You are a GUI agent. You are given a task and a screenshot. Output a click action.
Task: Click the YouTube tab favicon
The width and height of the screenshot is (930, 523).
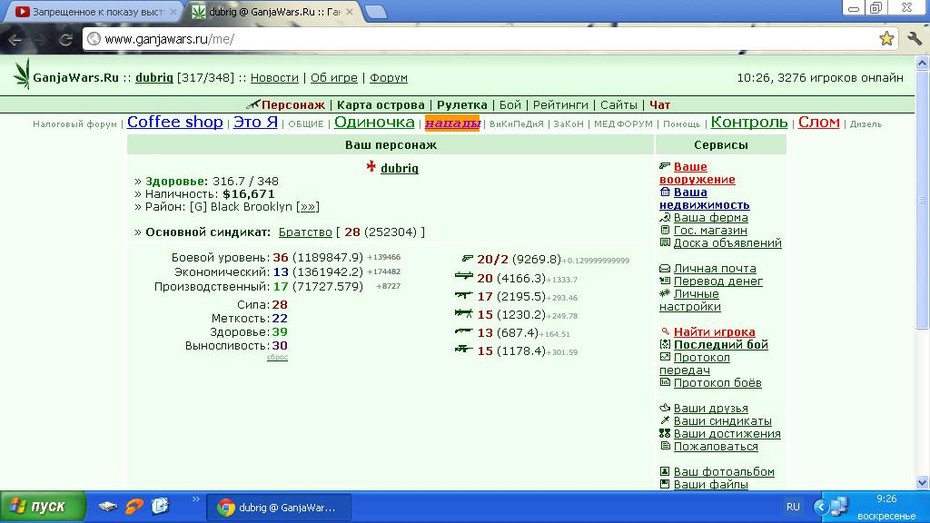pos(23,12)
